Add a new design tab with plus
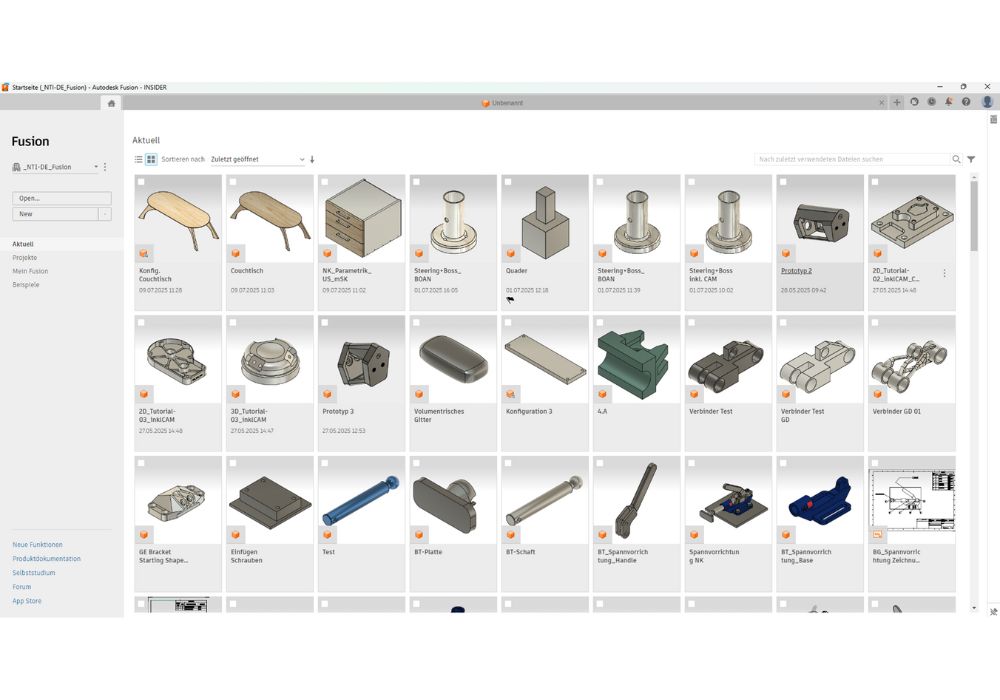 coord(897,102)
